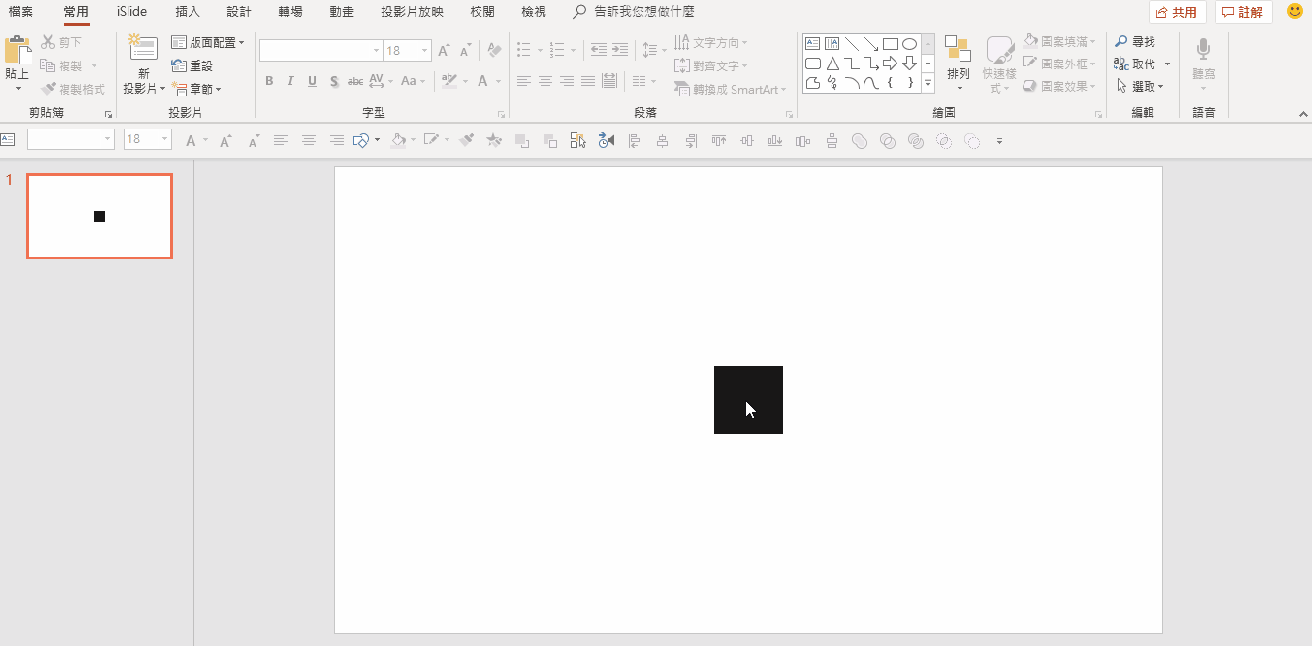The image size is (1312, 646).
Task: Click the 貼上 (Paste) clipboard icon
Action: point(17,51)
